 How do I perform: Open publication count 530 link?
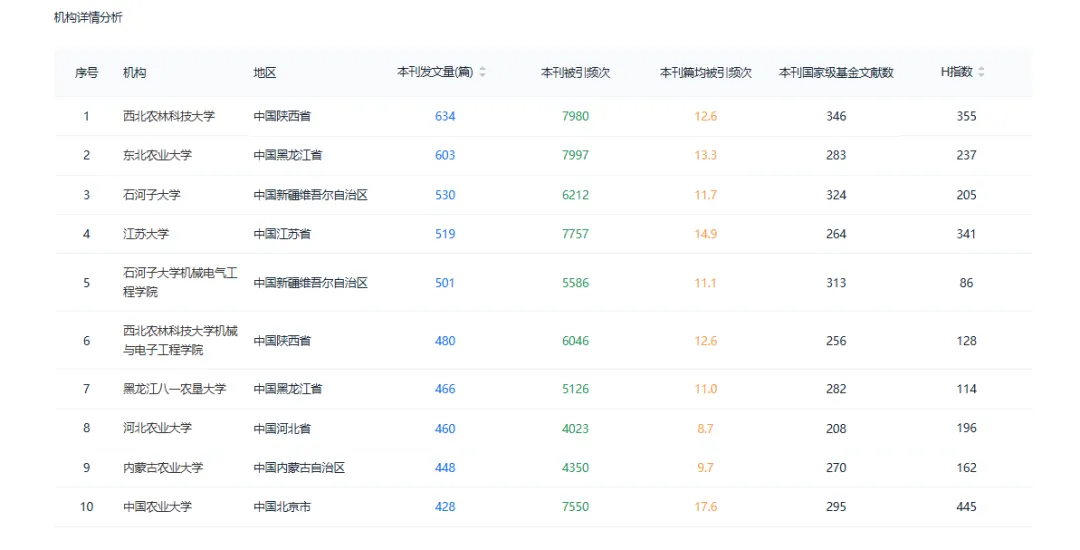pos(445,195)
